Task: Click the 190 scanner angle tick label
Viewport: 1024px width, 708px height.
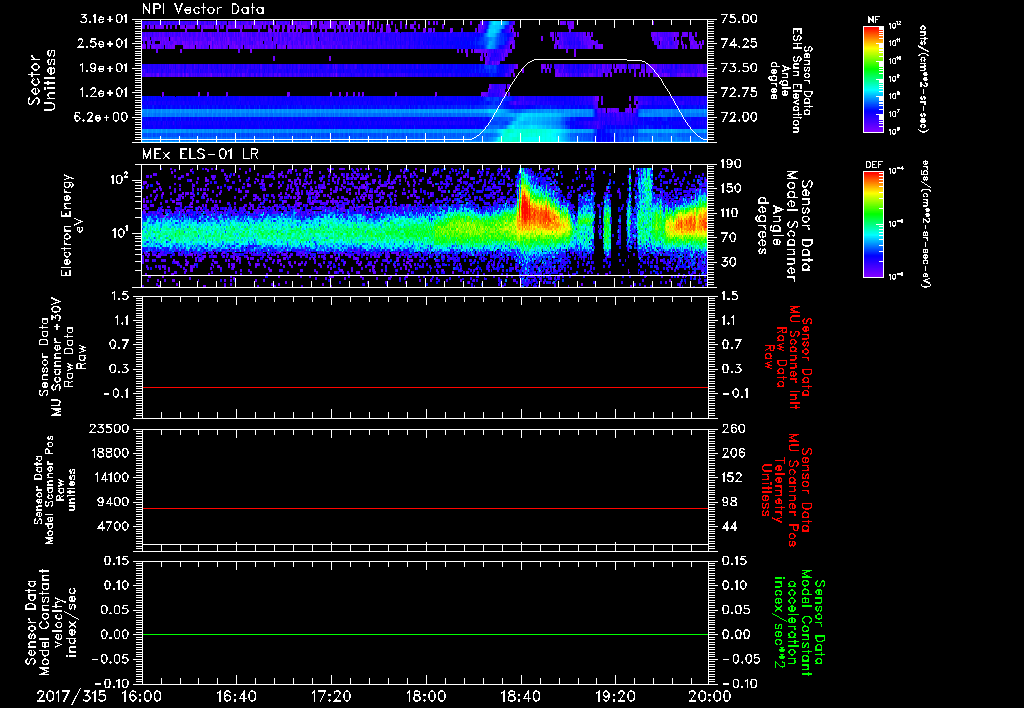Action: pyautogui.click(x=731, y=164)
